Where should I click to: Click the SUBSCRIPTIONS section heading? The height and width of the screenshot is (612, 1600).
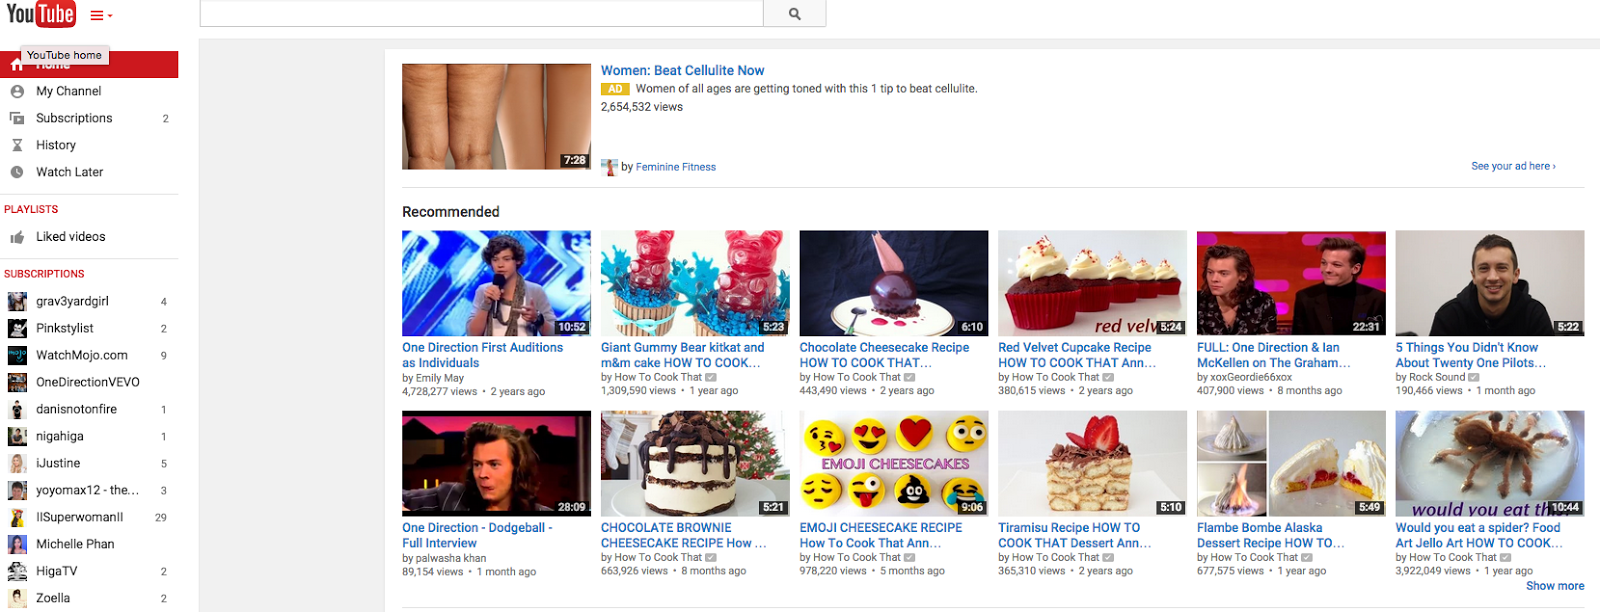pos(44,273)
